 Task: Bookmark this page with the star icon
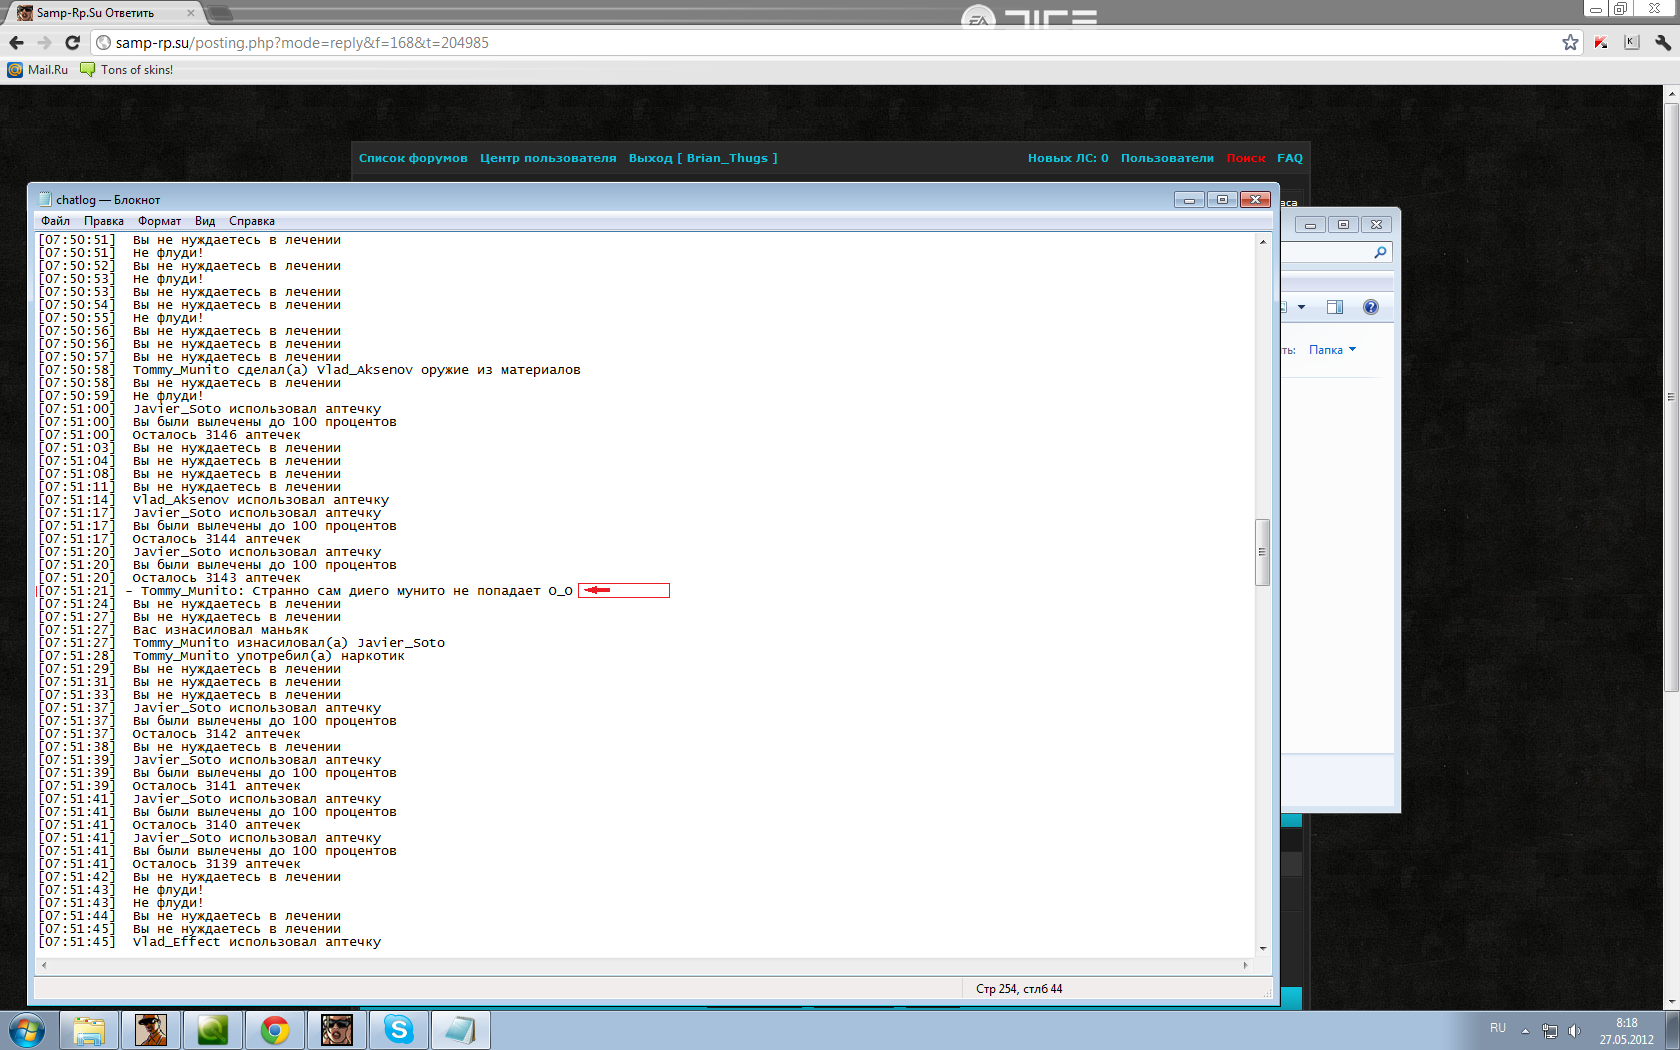[1570, 42]
